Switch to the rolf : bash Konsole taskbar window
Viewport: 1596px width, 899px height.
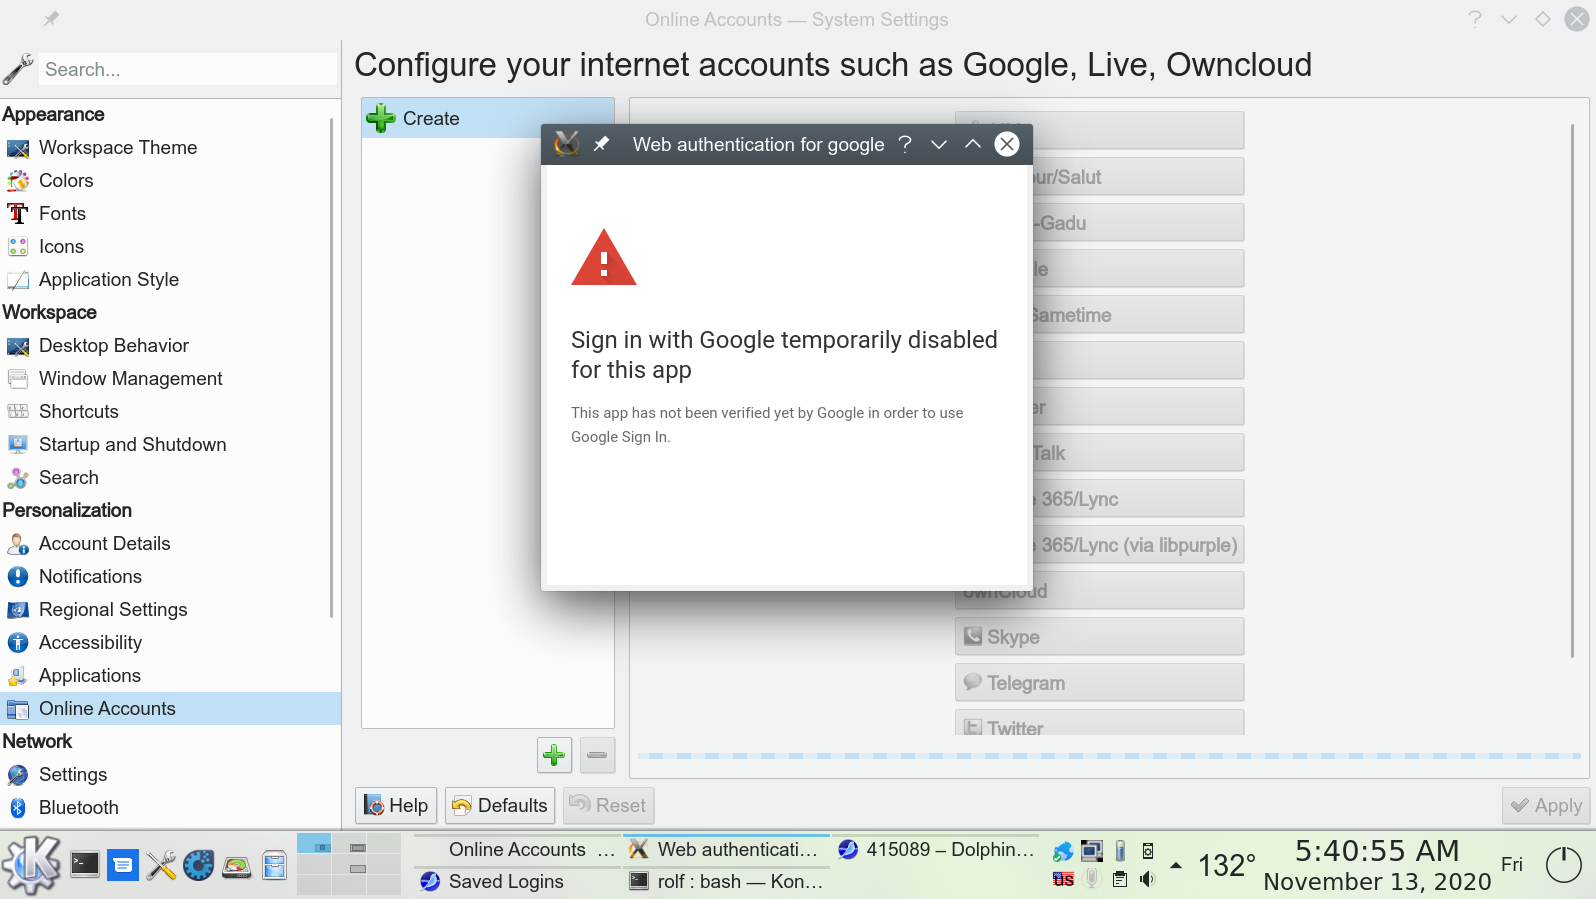coord(727,881)
